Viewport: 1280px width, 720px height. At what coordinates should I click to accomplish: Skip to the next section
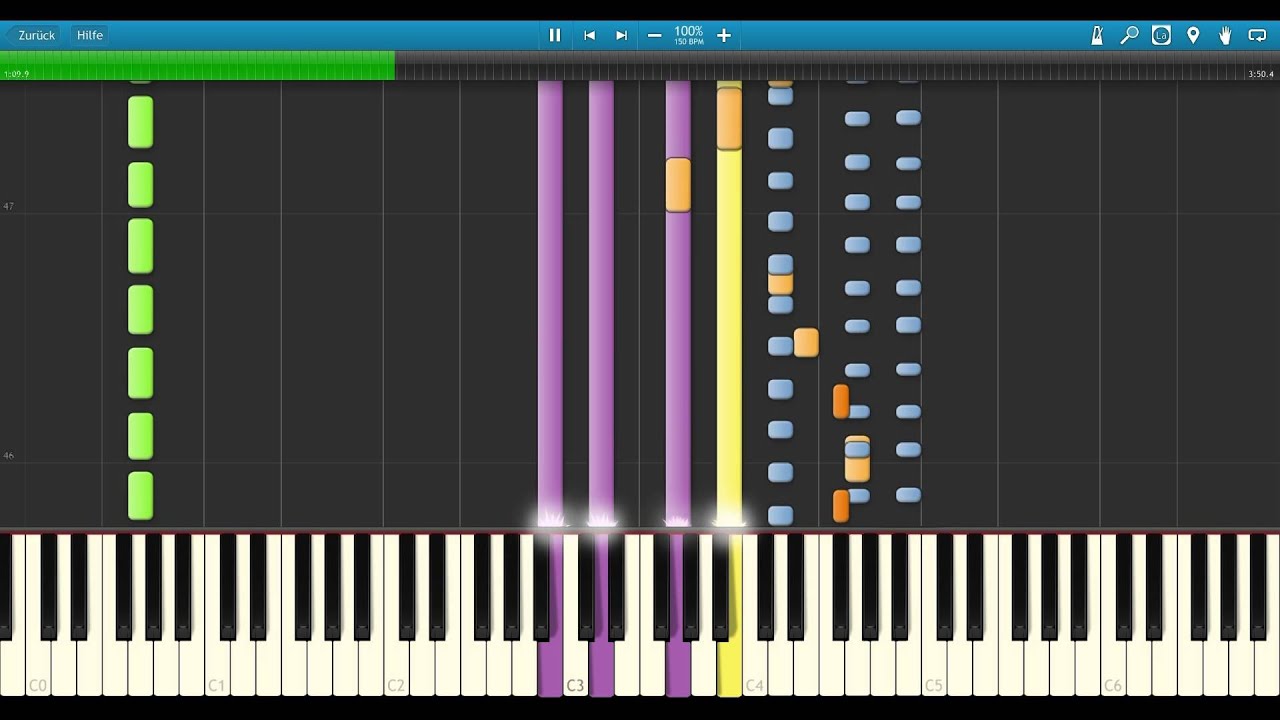[621, 35]
